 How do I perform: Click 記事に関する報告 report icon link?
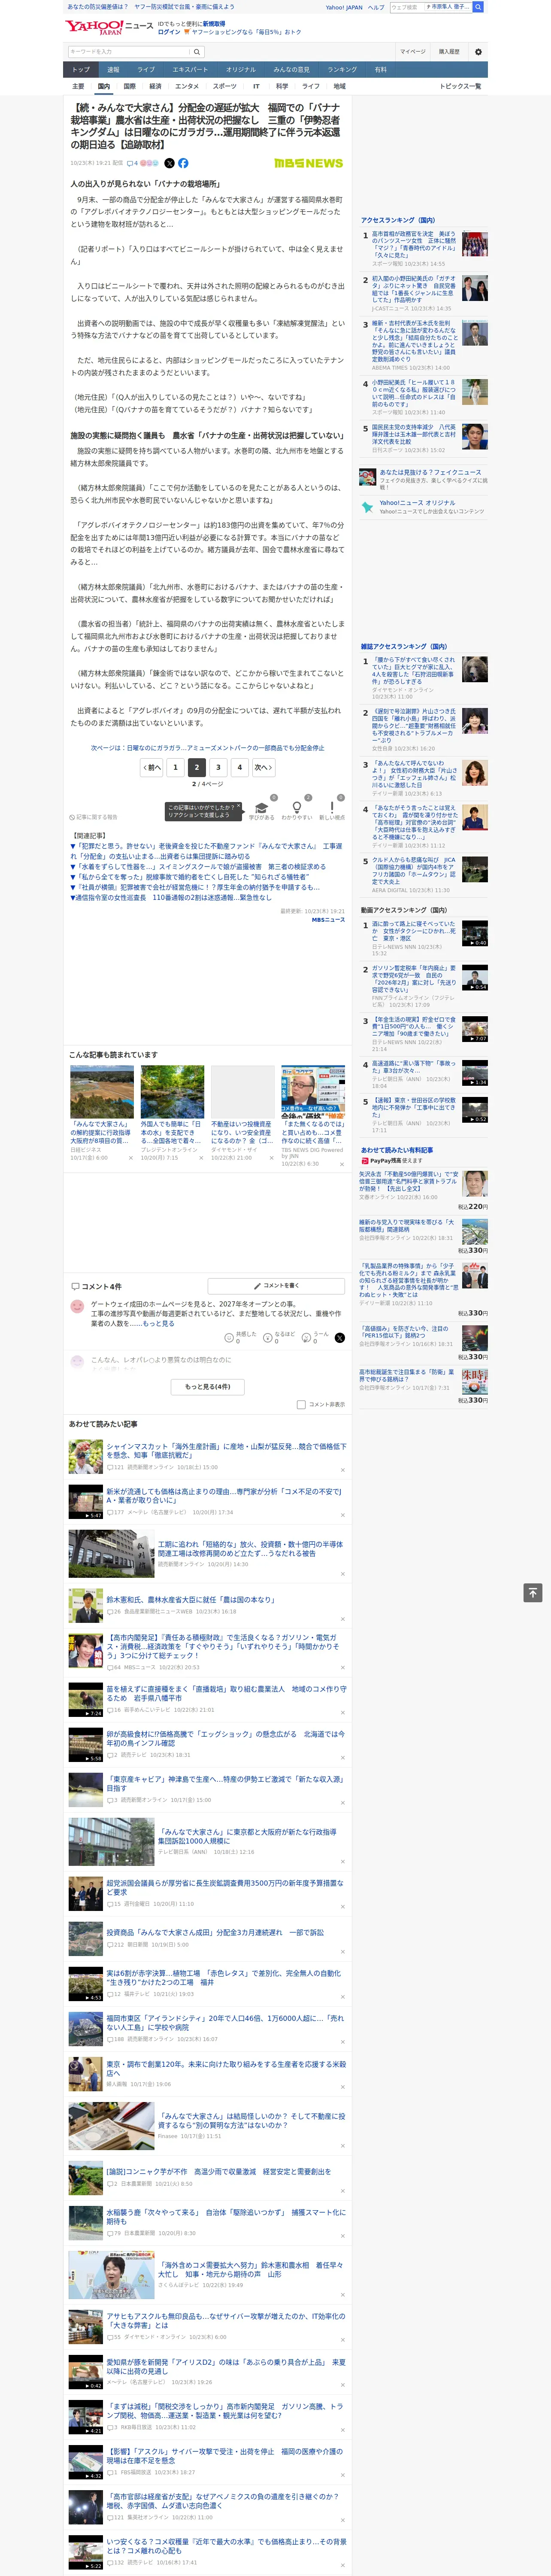click(x=93, y=817)
